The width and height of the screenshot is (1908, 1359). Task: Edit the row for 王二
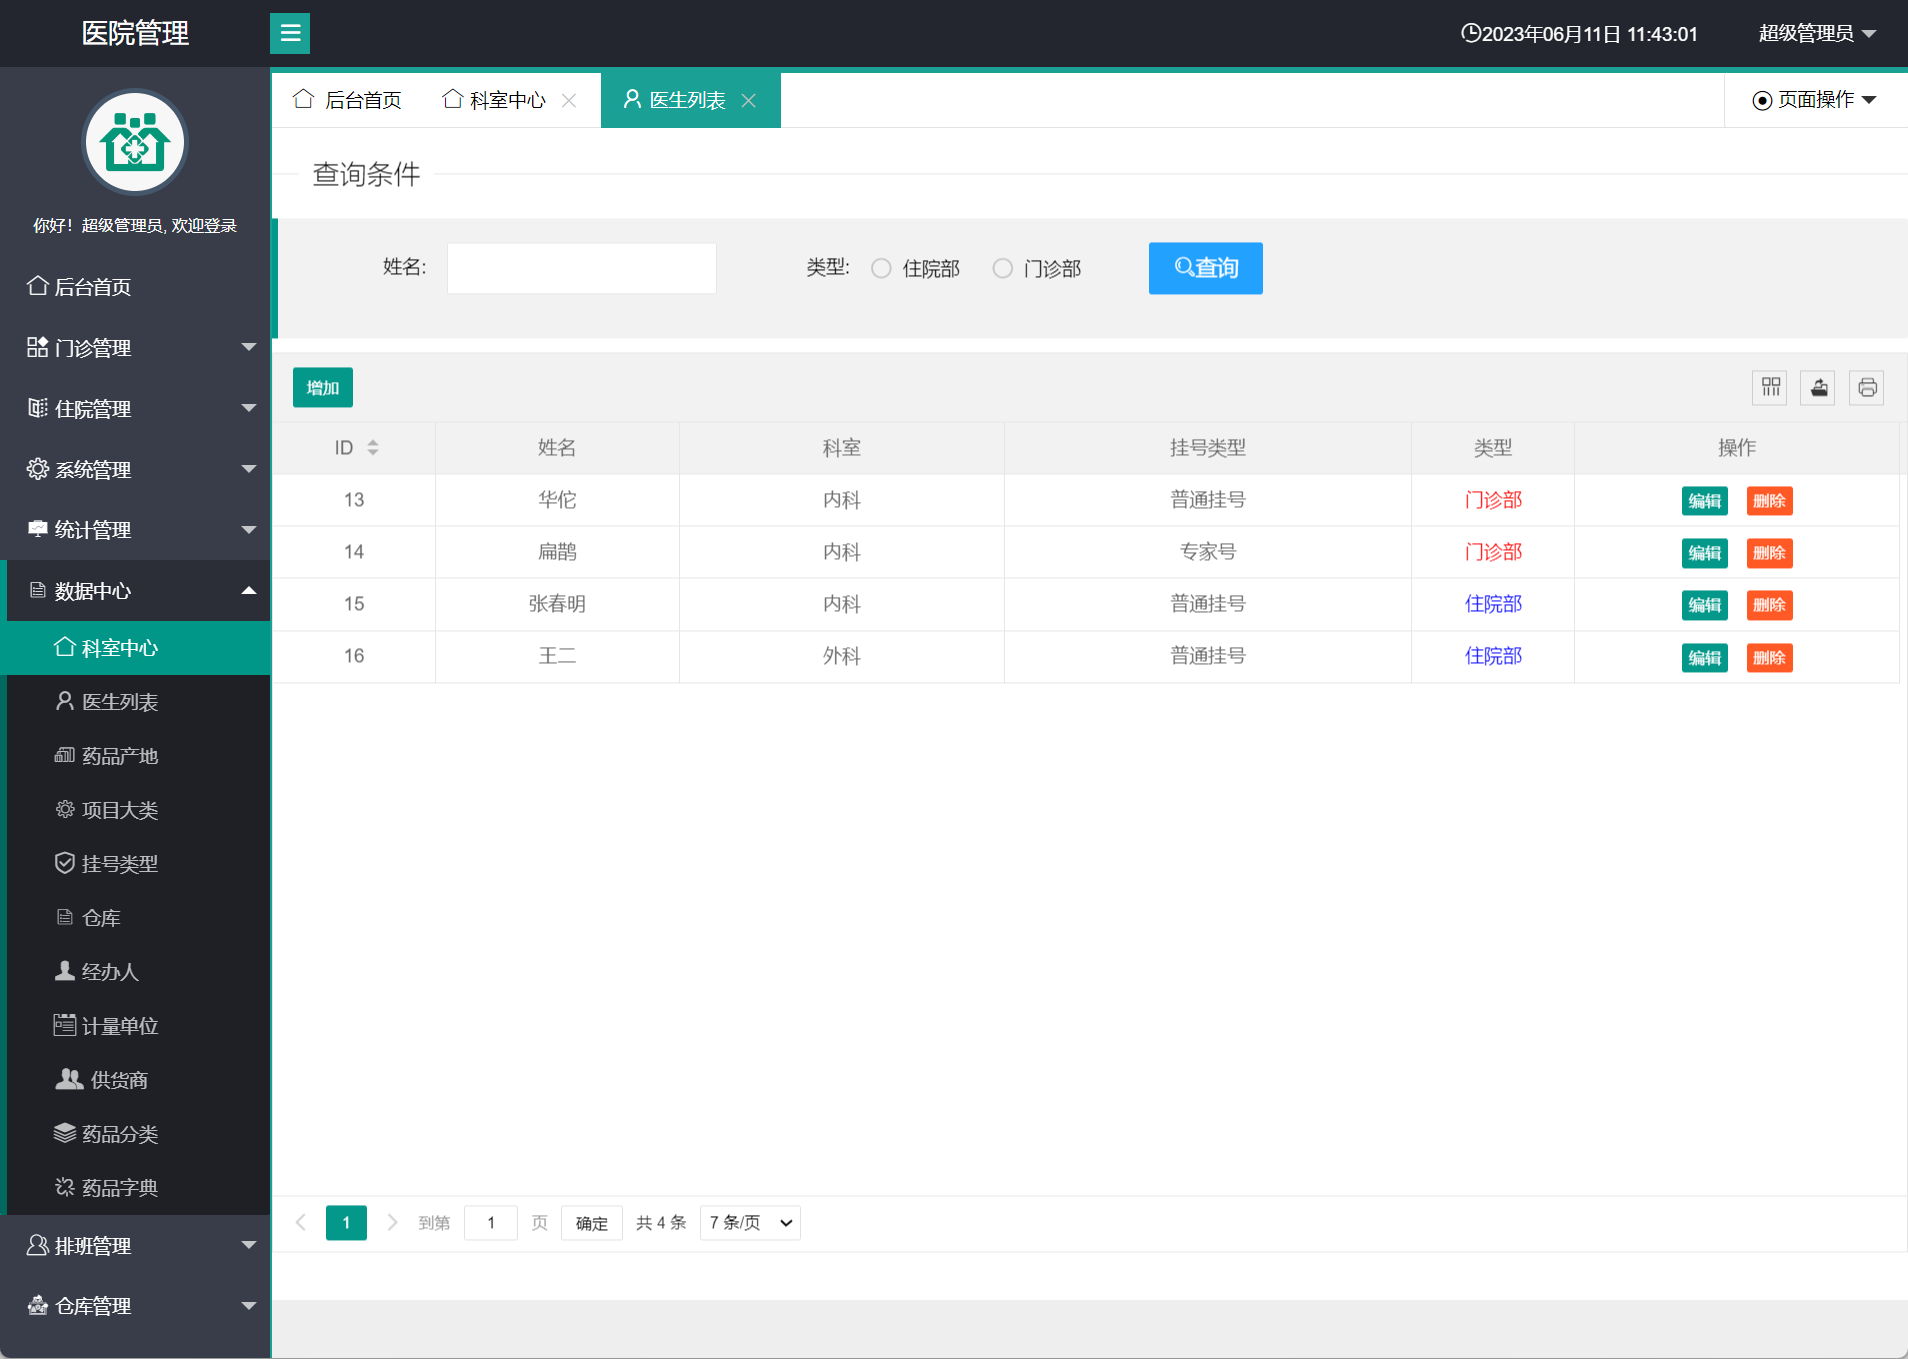1704,658
